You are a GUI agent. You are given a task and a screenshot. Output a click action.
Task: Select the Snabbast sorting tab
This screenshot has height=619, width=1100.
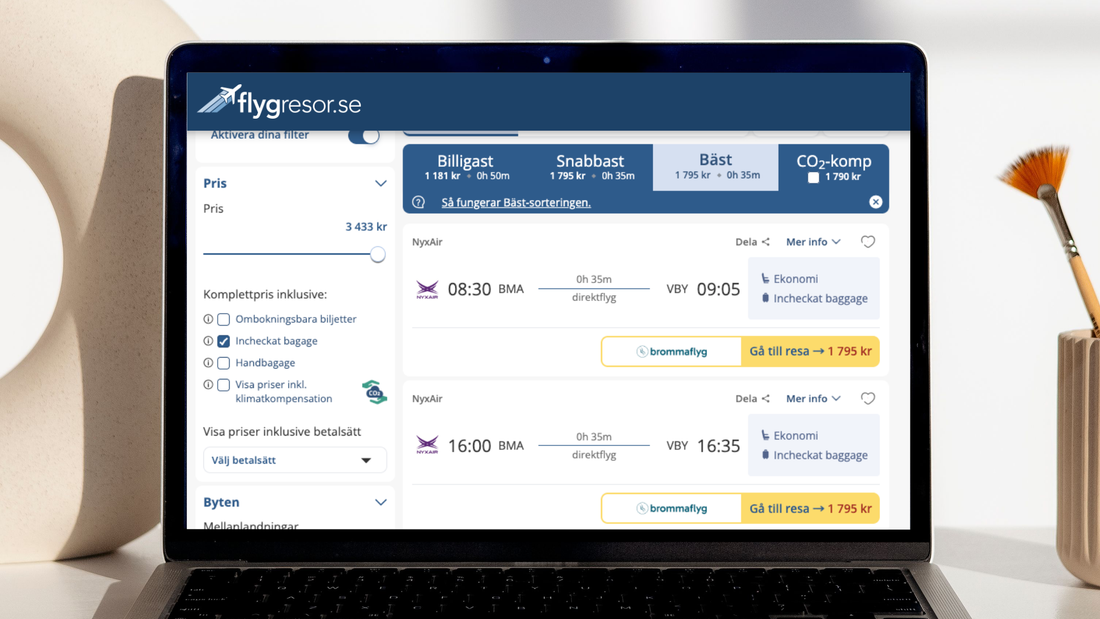(x=591, y=167)
